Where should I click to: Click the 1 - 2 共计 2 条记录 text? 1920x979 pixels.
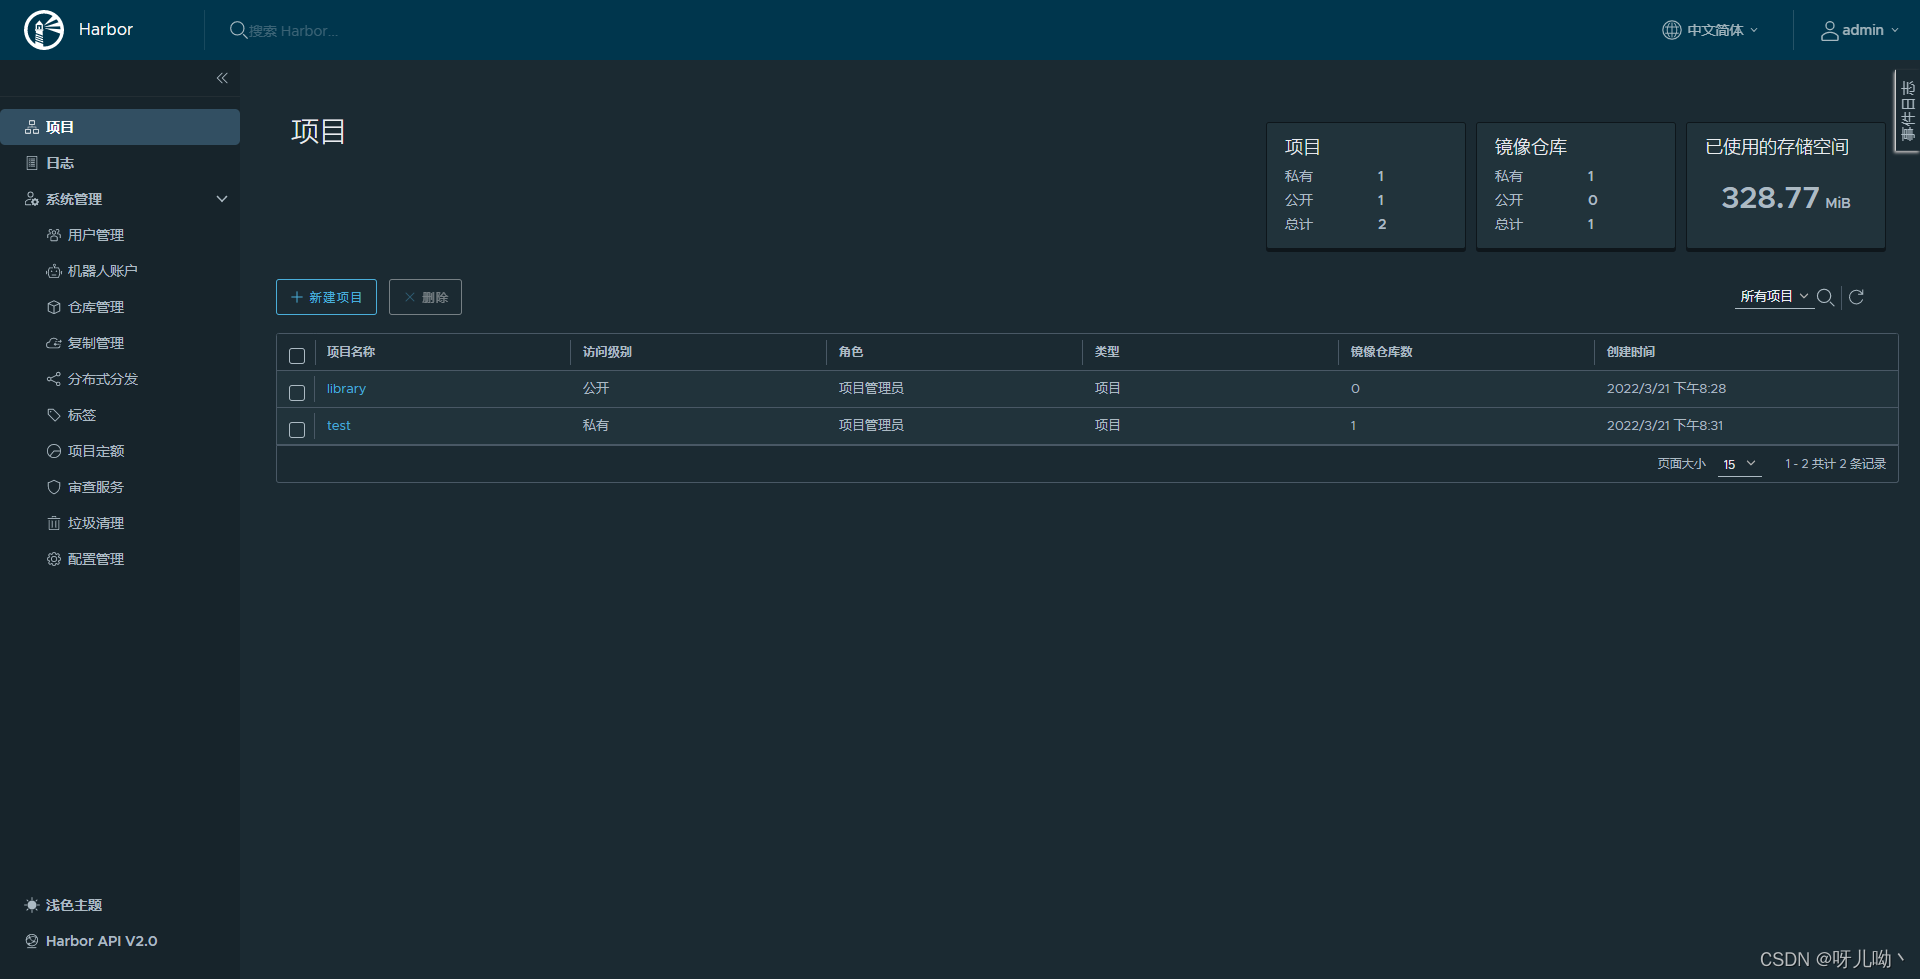pyautogui.click(x=1835, y=464)
